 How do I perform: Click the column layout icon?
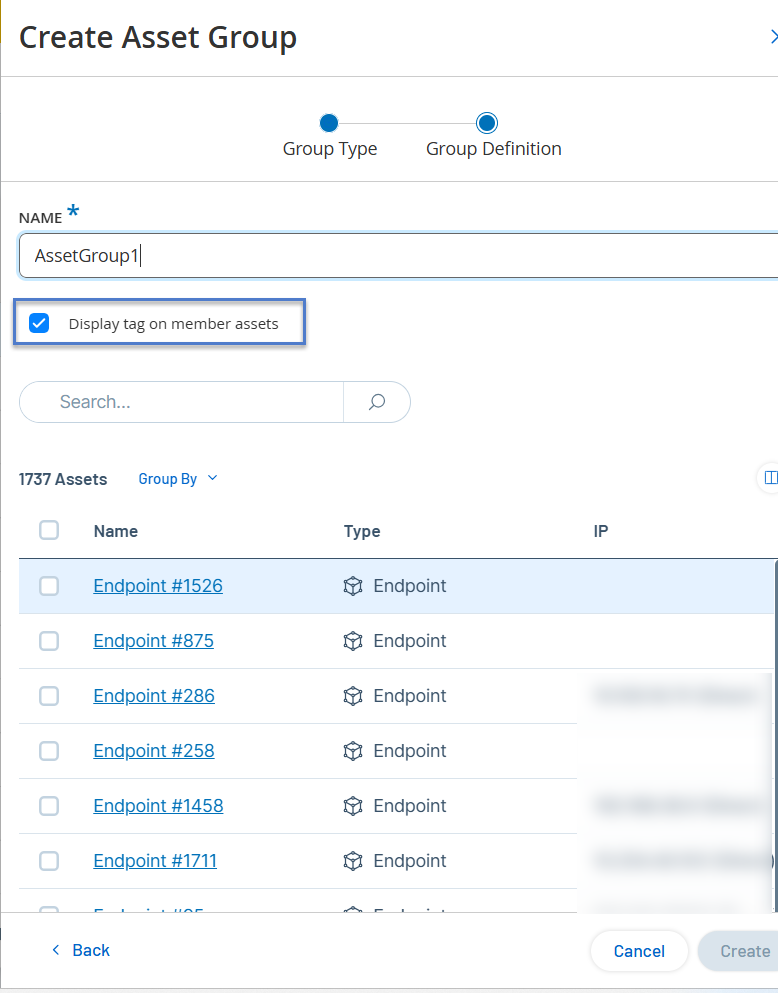coord(769,478)
